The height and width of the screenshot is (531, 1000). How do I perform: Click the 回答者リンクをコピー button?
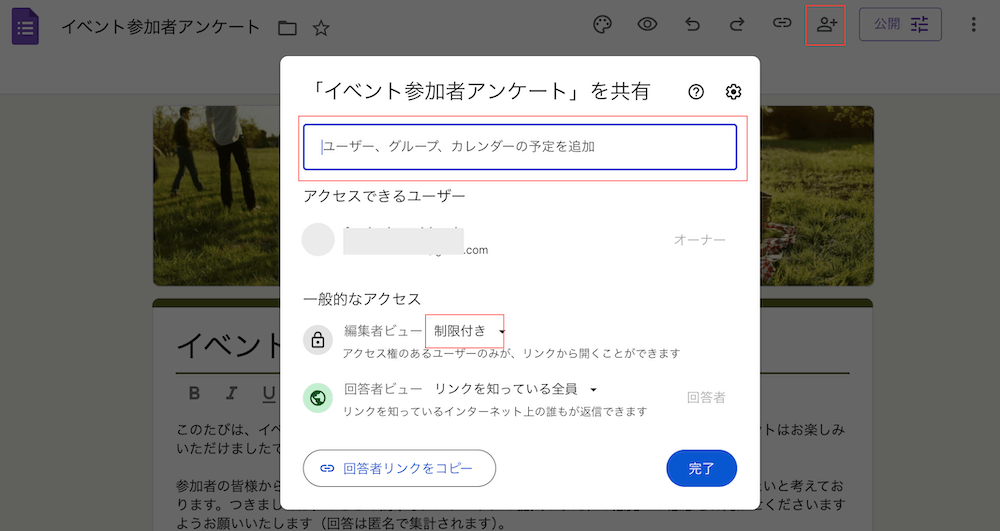(x=399, y=469)
